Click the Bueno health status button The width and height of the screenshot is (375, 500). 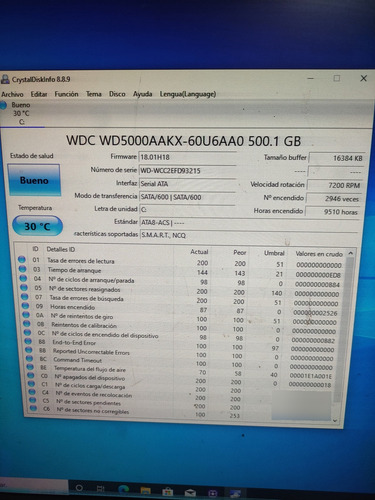[x=34, y=180]
